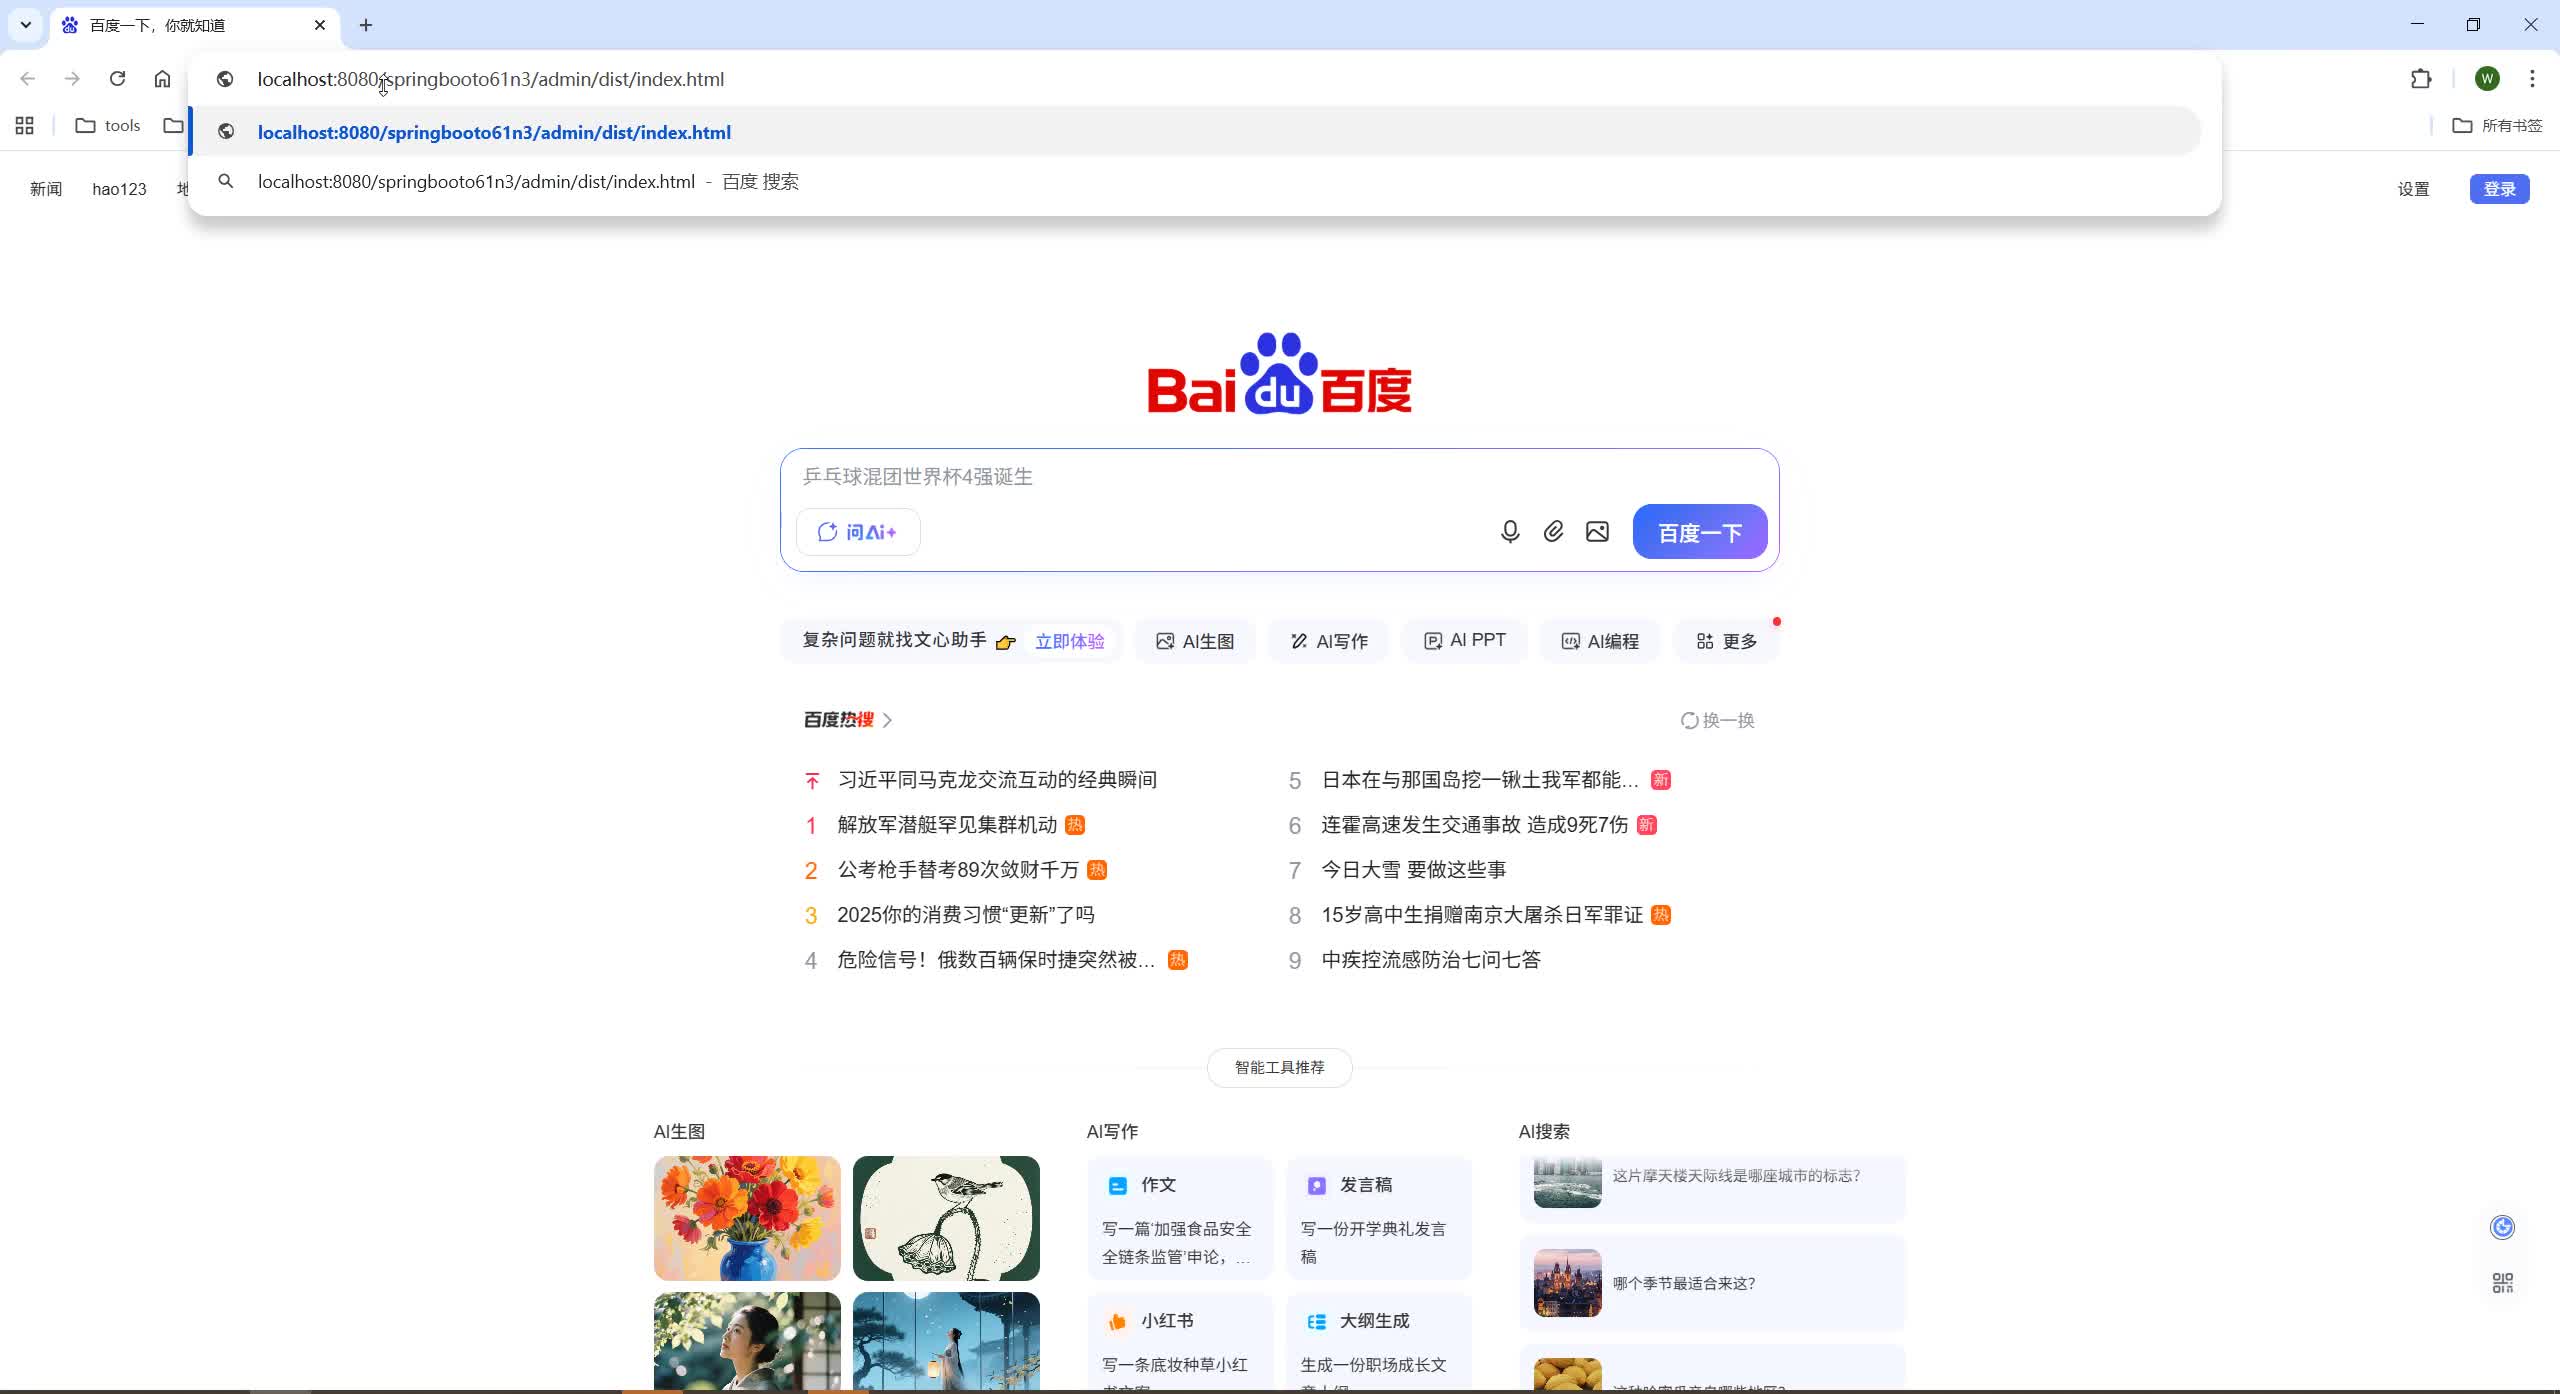2560x1394 pixels.
Task: Open the AI PPT tool
Action: click(x=1463, y=640)
